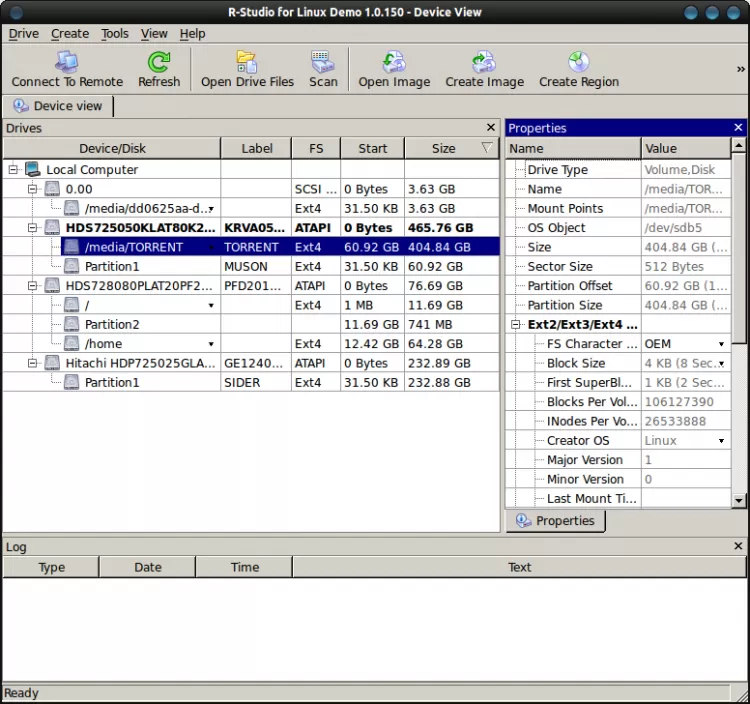Viewport: 750px width, 704px height.
Task: Click the Create Image toolbar icon
Action: (x=484, y=69)
